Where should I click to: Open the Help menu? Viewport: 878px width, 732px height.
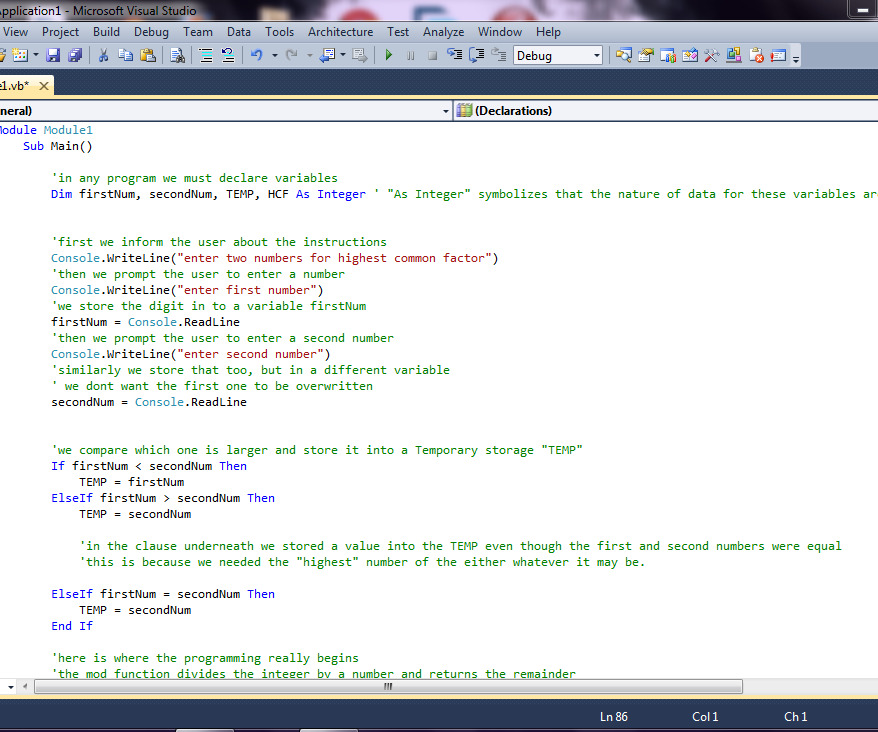548,32
